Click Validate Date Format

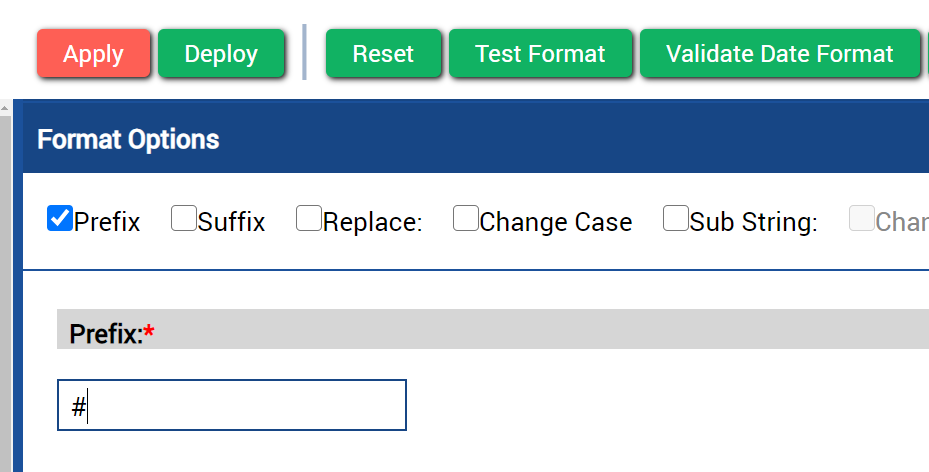click(780, 53)
